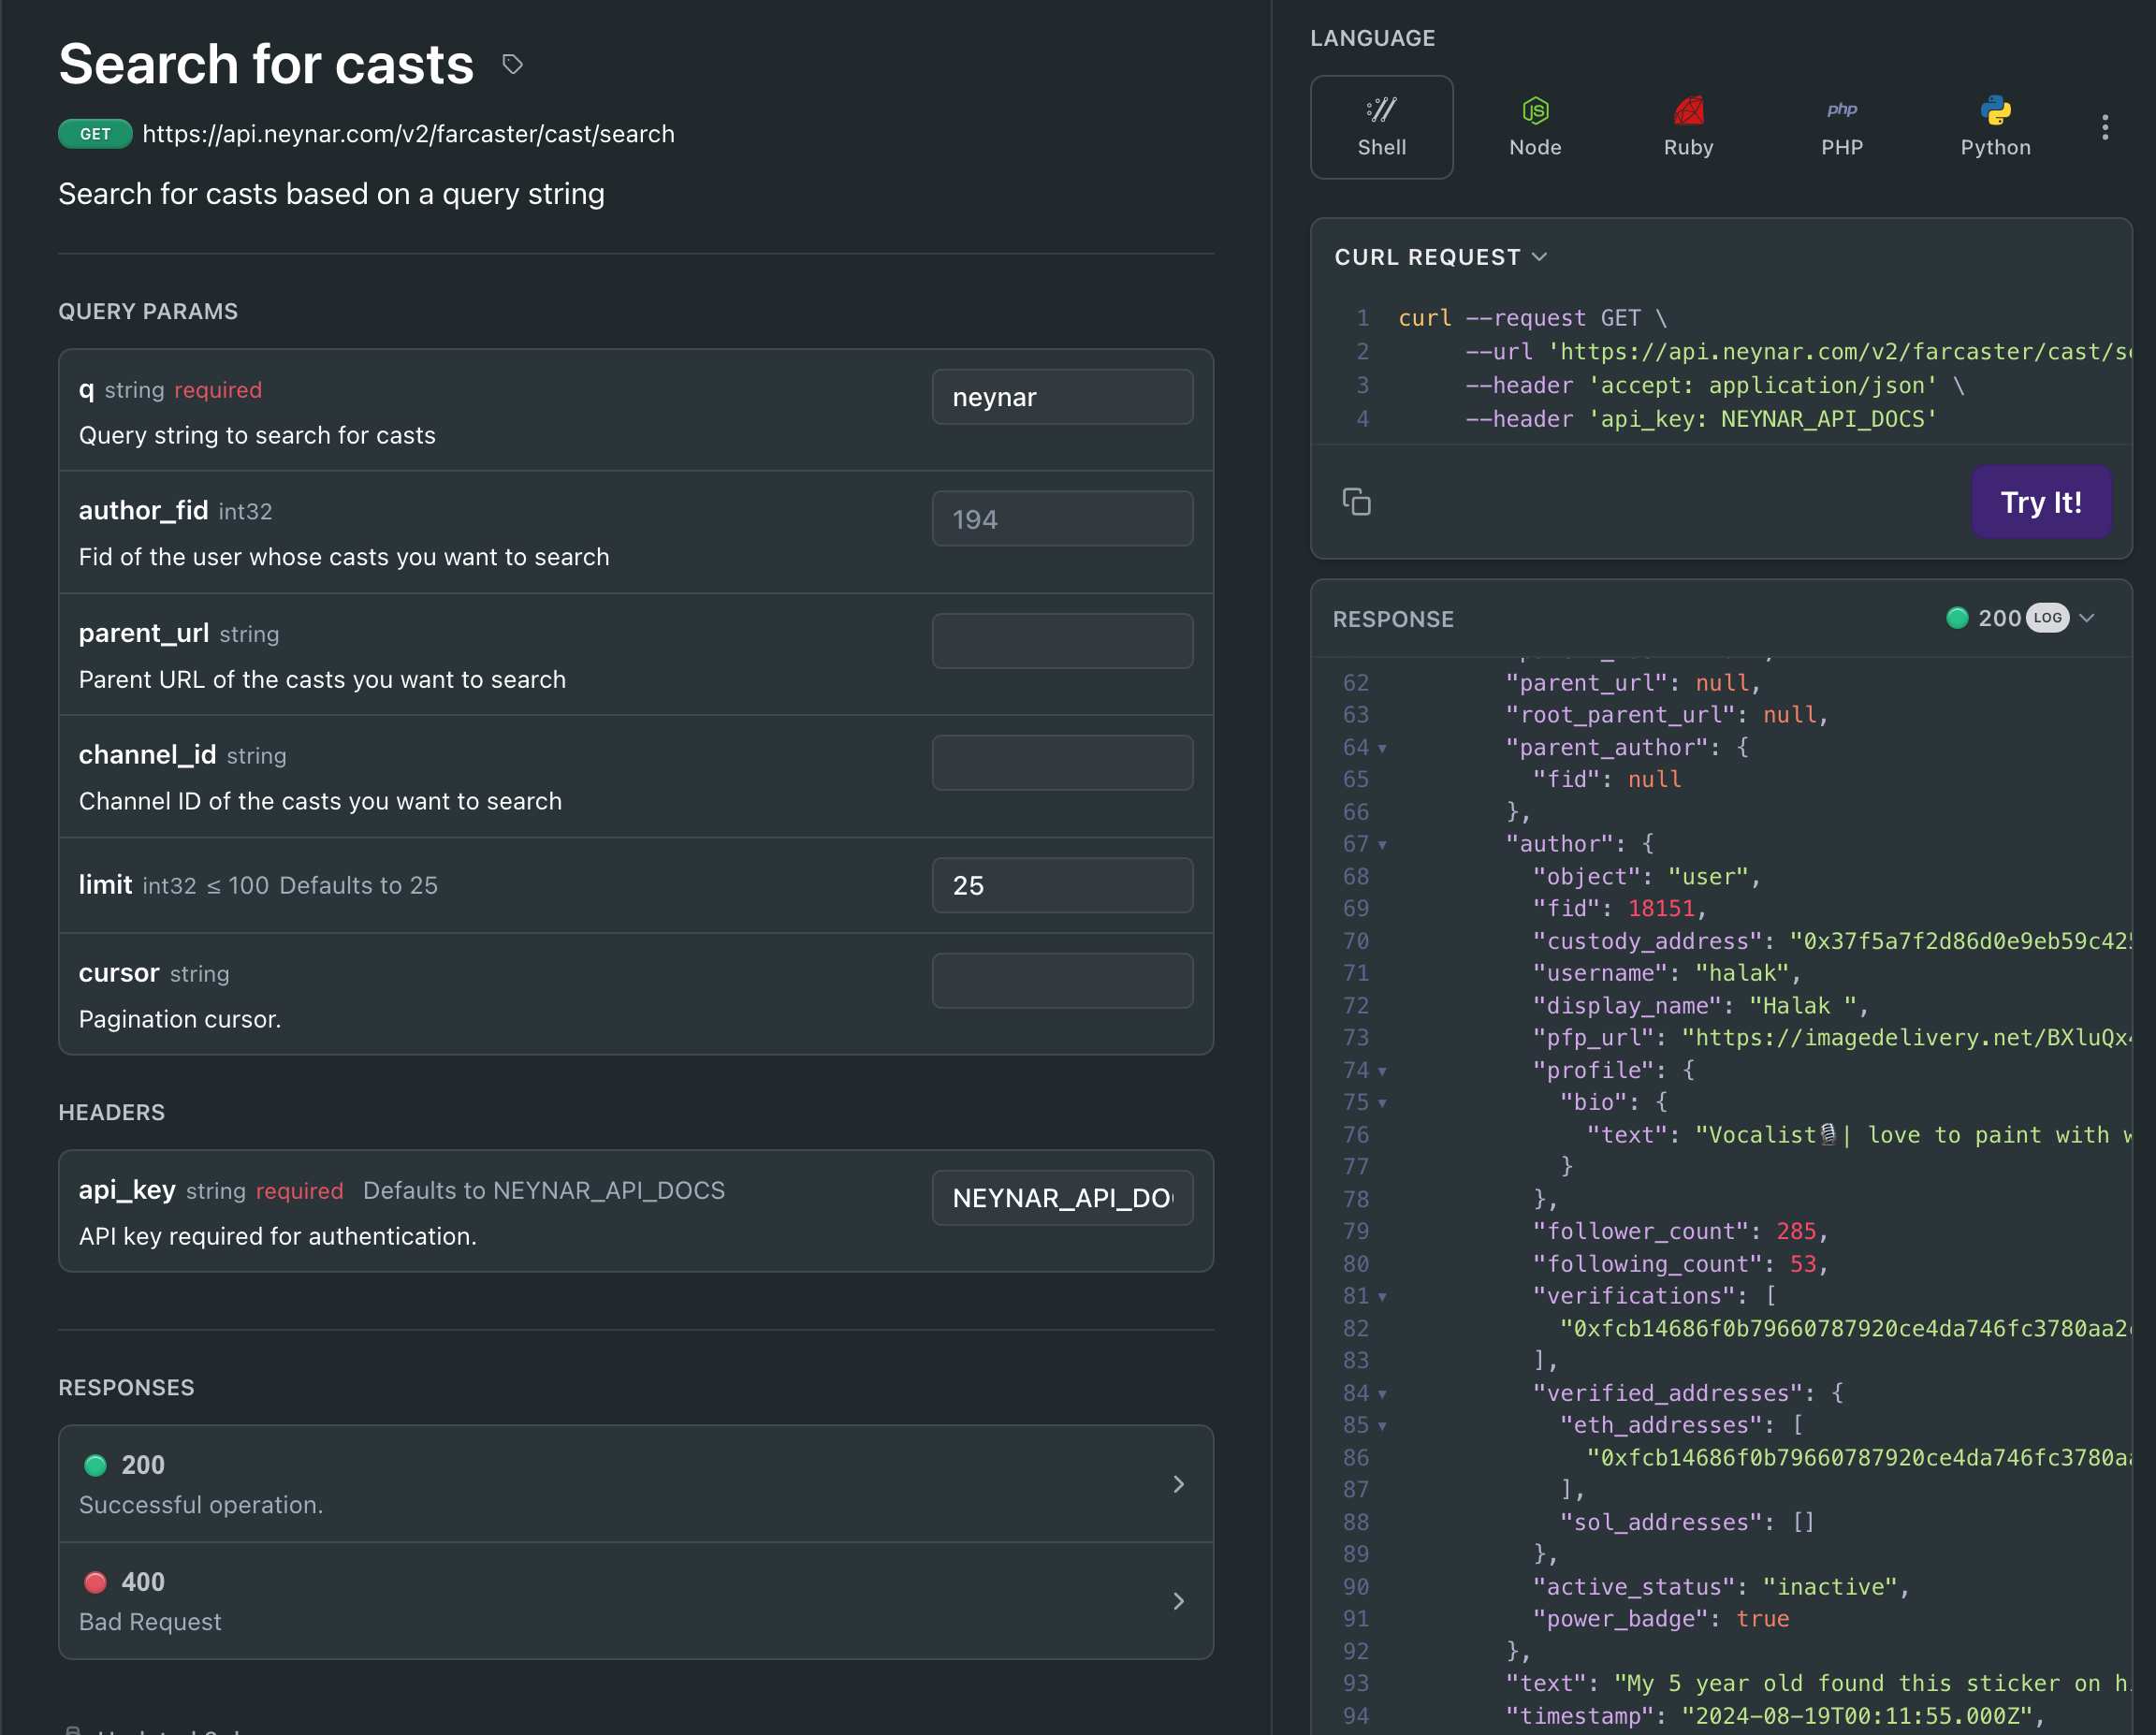Collapse the "verifications" array at line 81
Screen dimensions: 2156x1735
1382,1297
